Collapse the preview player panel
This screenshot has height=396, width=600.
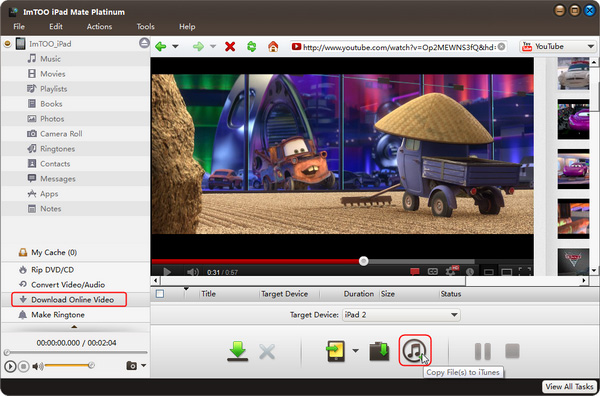74,327
